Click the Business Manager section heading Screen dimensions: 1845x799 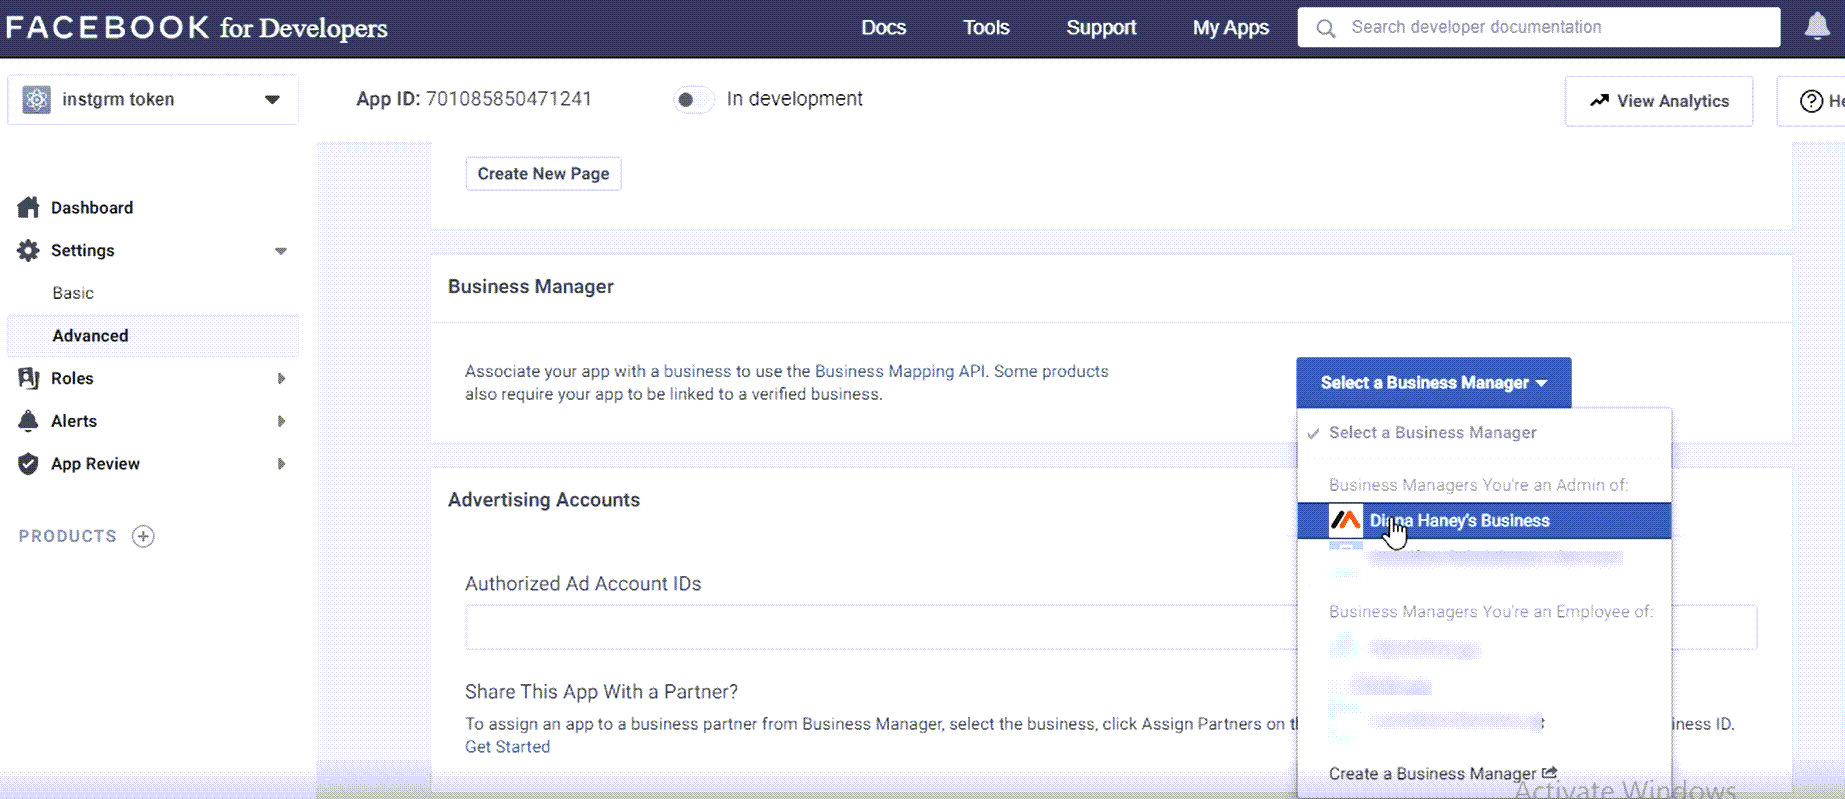[x=531, y=287]
